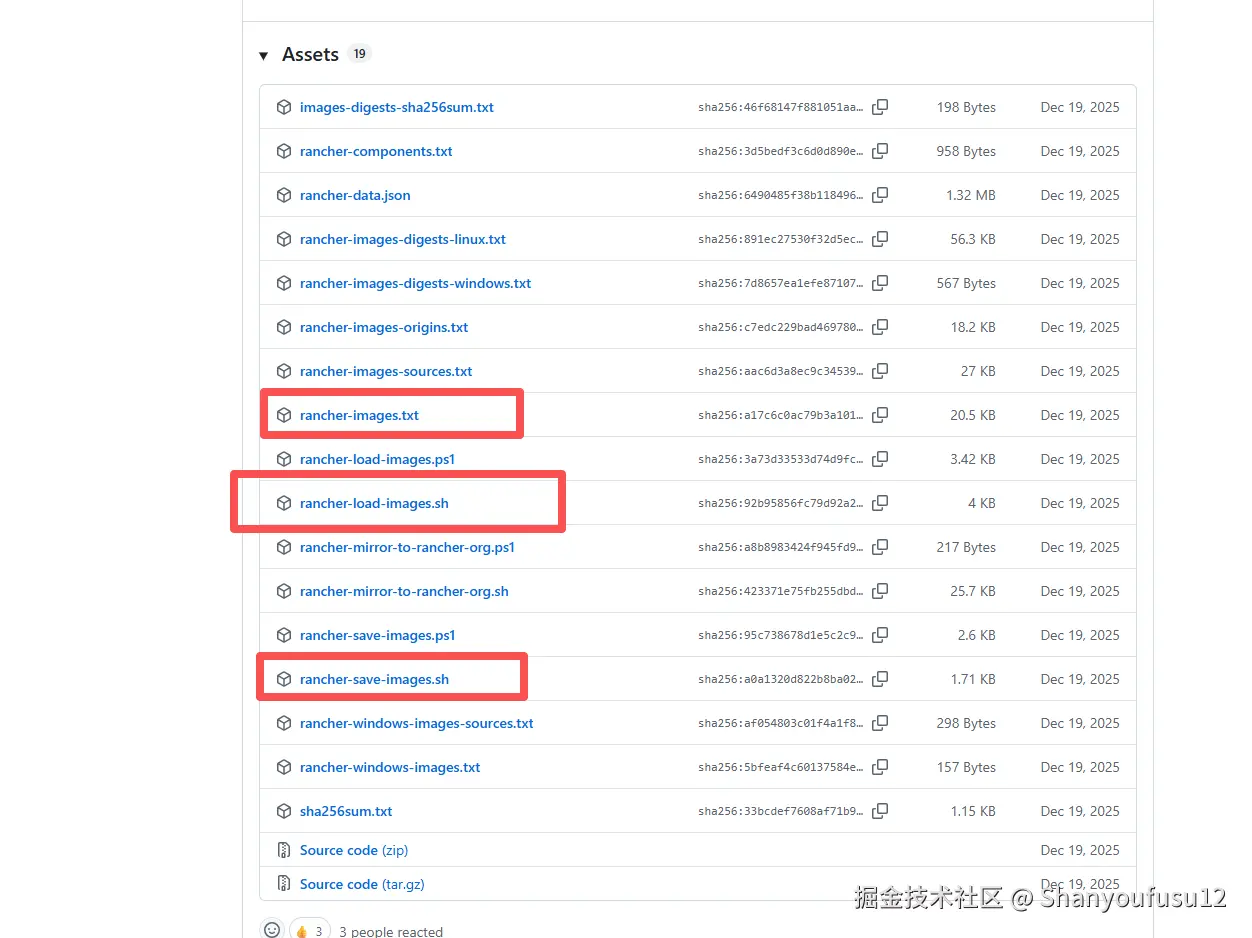
Task: Copy sha256 of rancher-mirror-to-rancher-org.sh
Action: [880, 591]
